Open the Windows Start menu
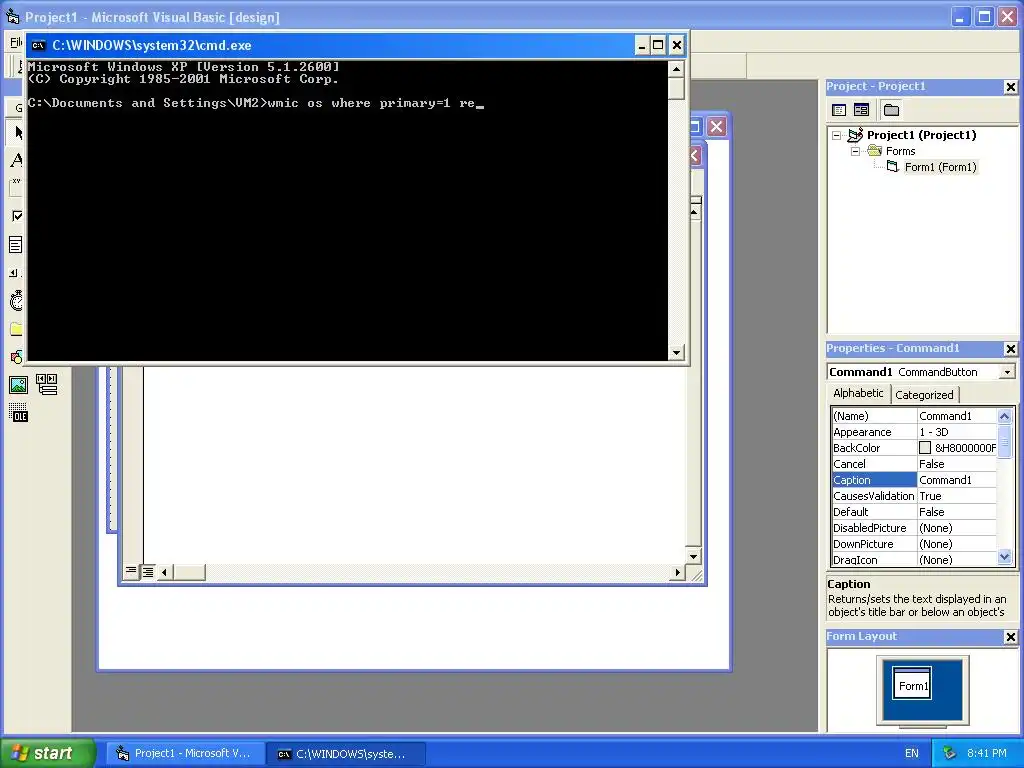 48,753
